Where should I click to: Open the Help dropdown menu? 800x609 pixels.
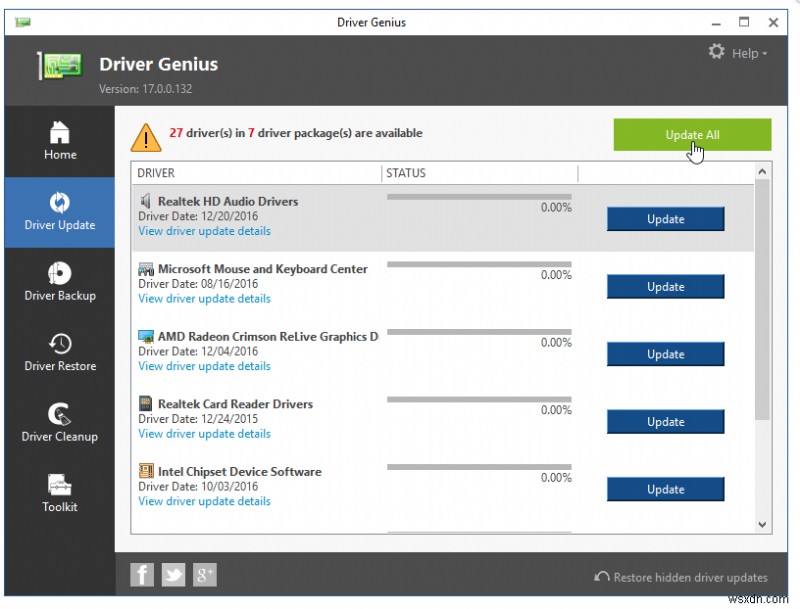746,53
